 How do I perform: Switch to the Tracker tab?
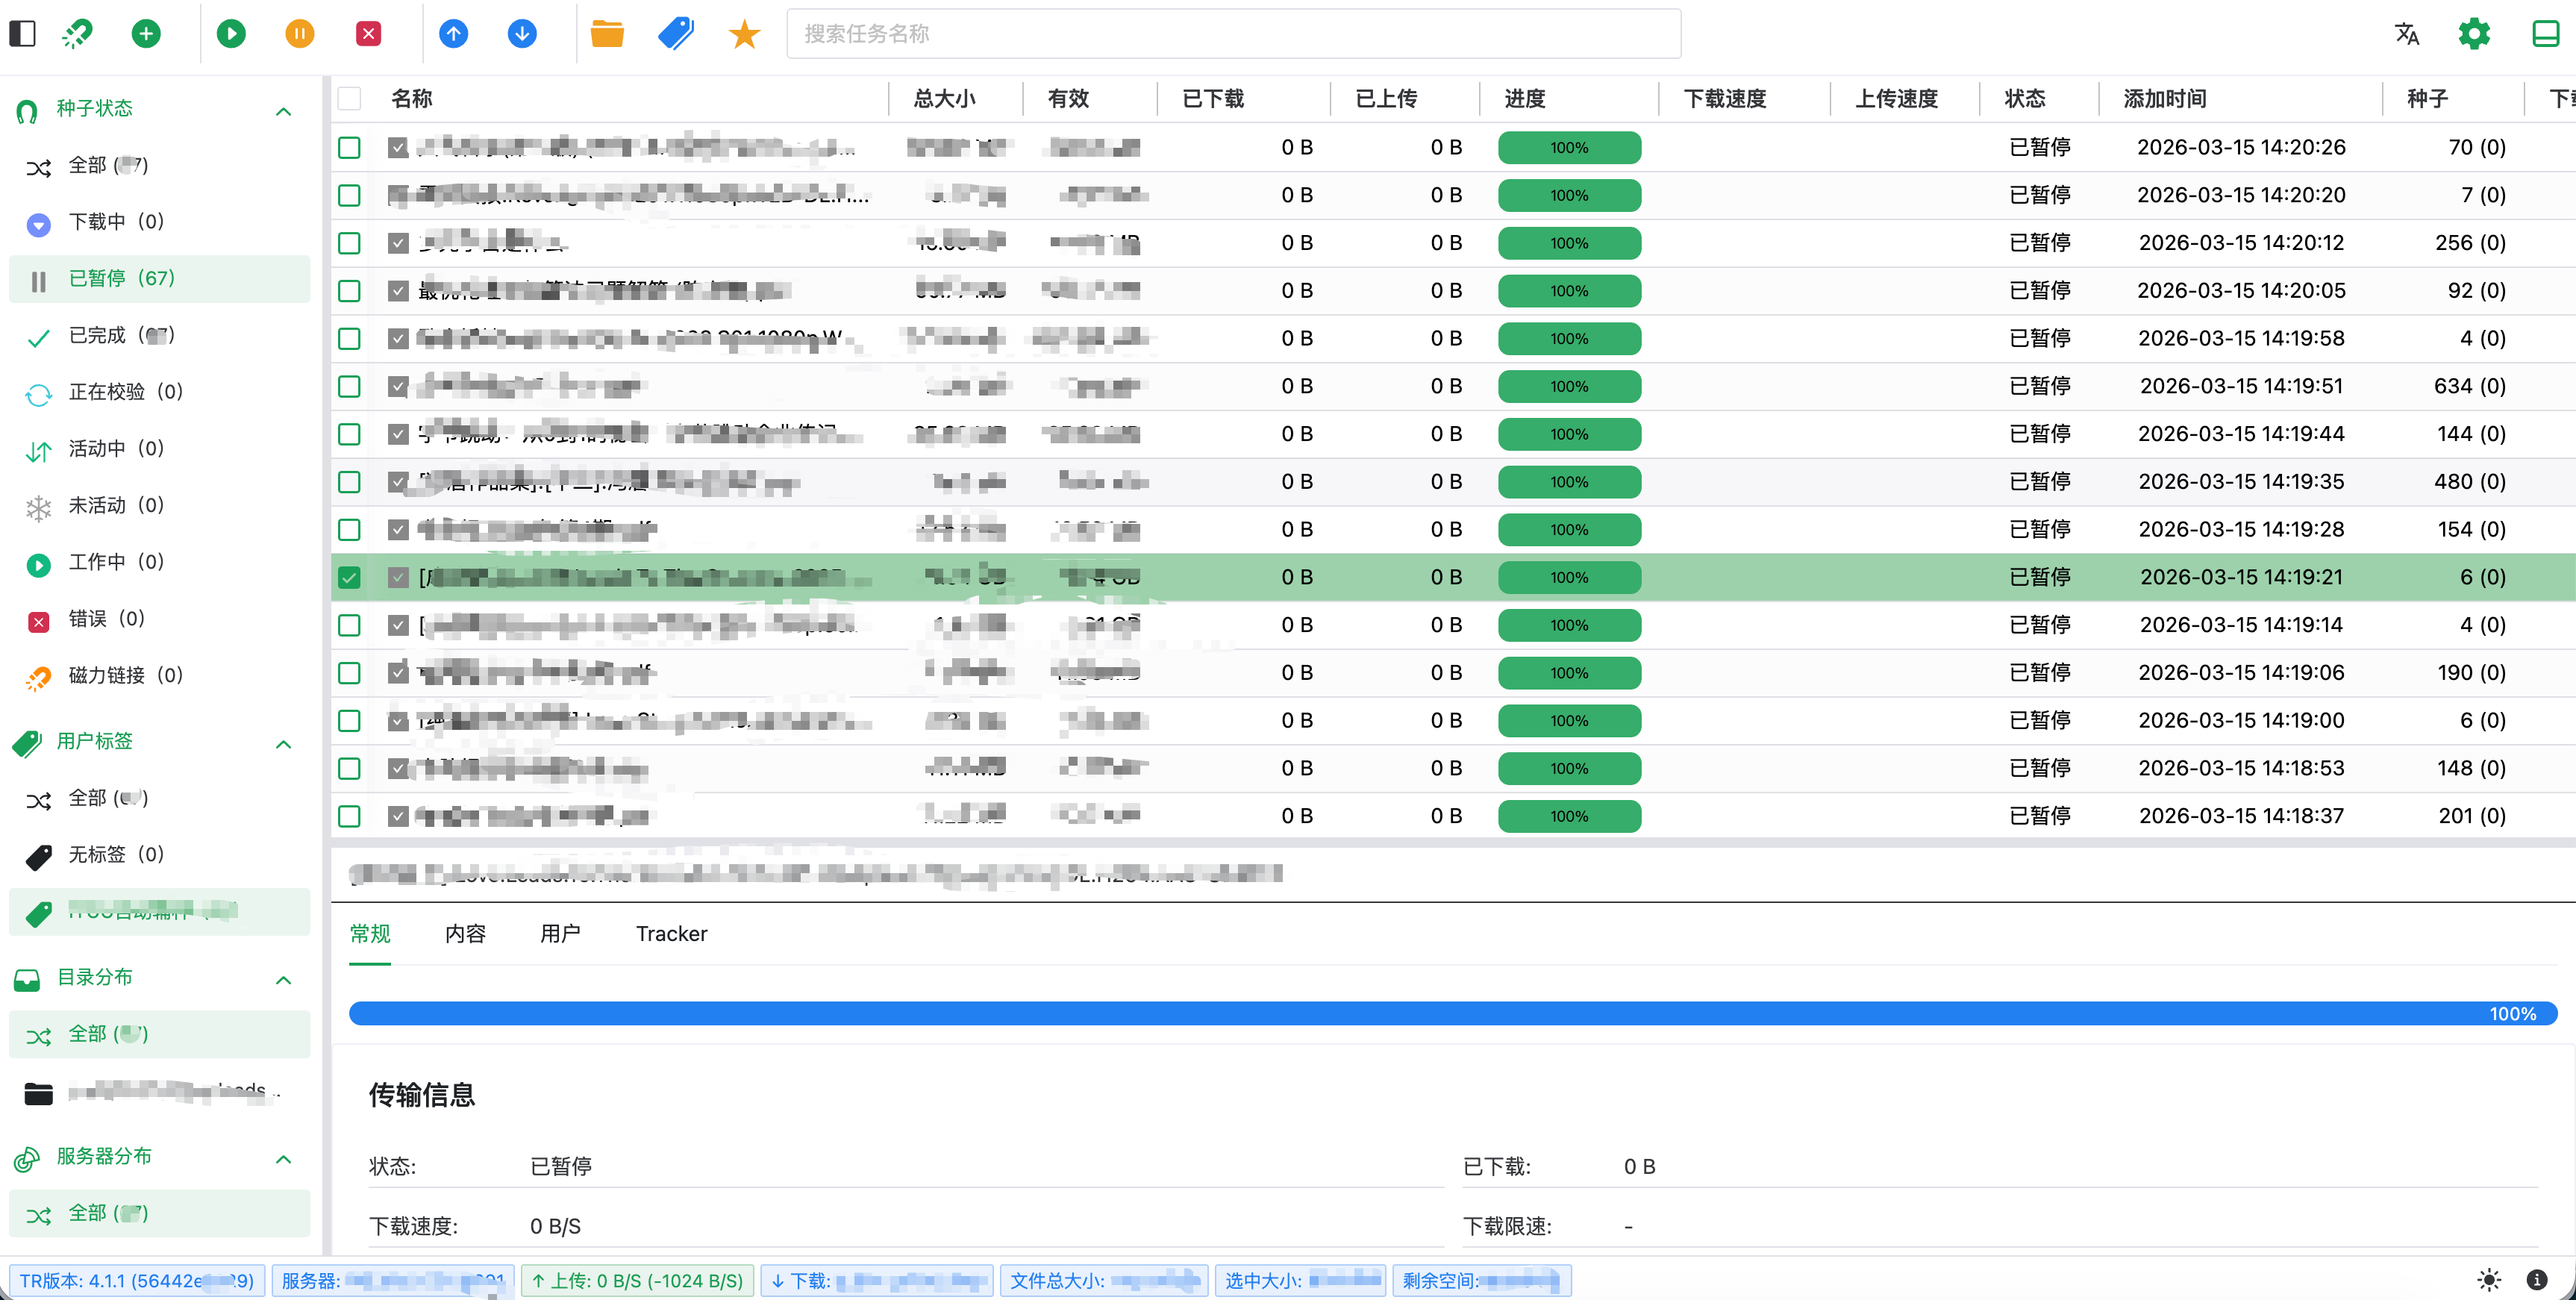pos(671,933)
